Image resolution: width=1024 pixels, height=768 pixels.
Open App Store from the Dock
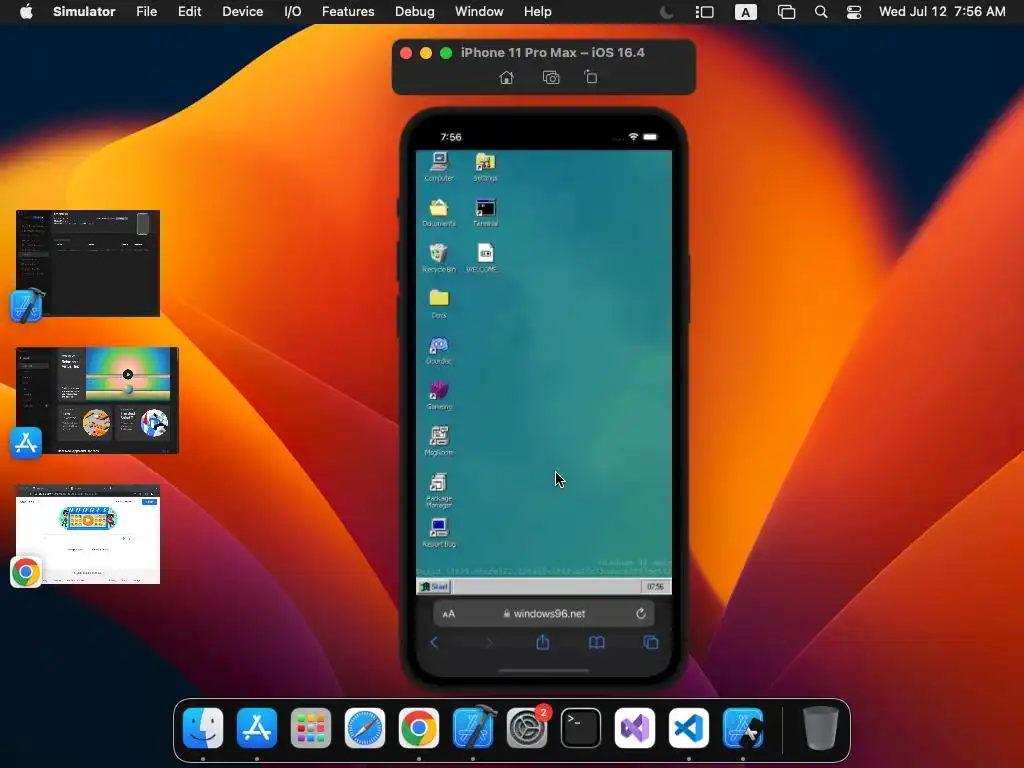point(257,728)
